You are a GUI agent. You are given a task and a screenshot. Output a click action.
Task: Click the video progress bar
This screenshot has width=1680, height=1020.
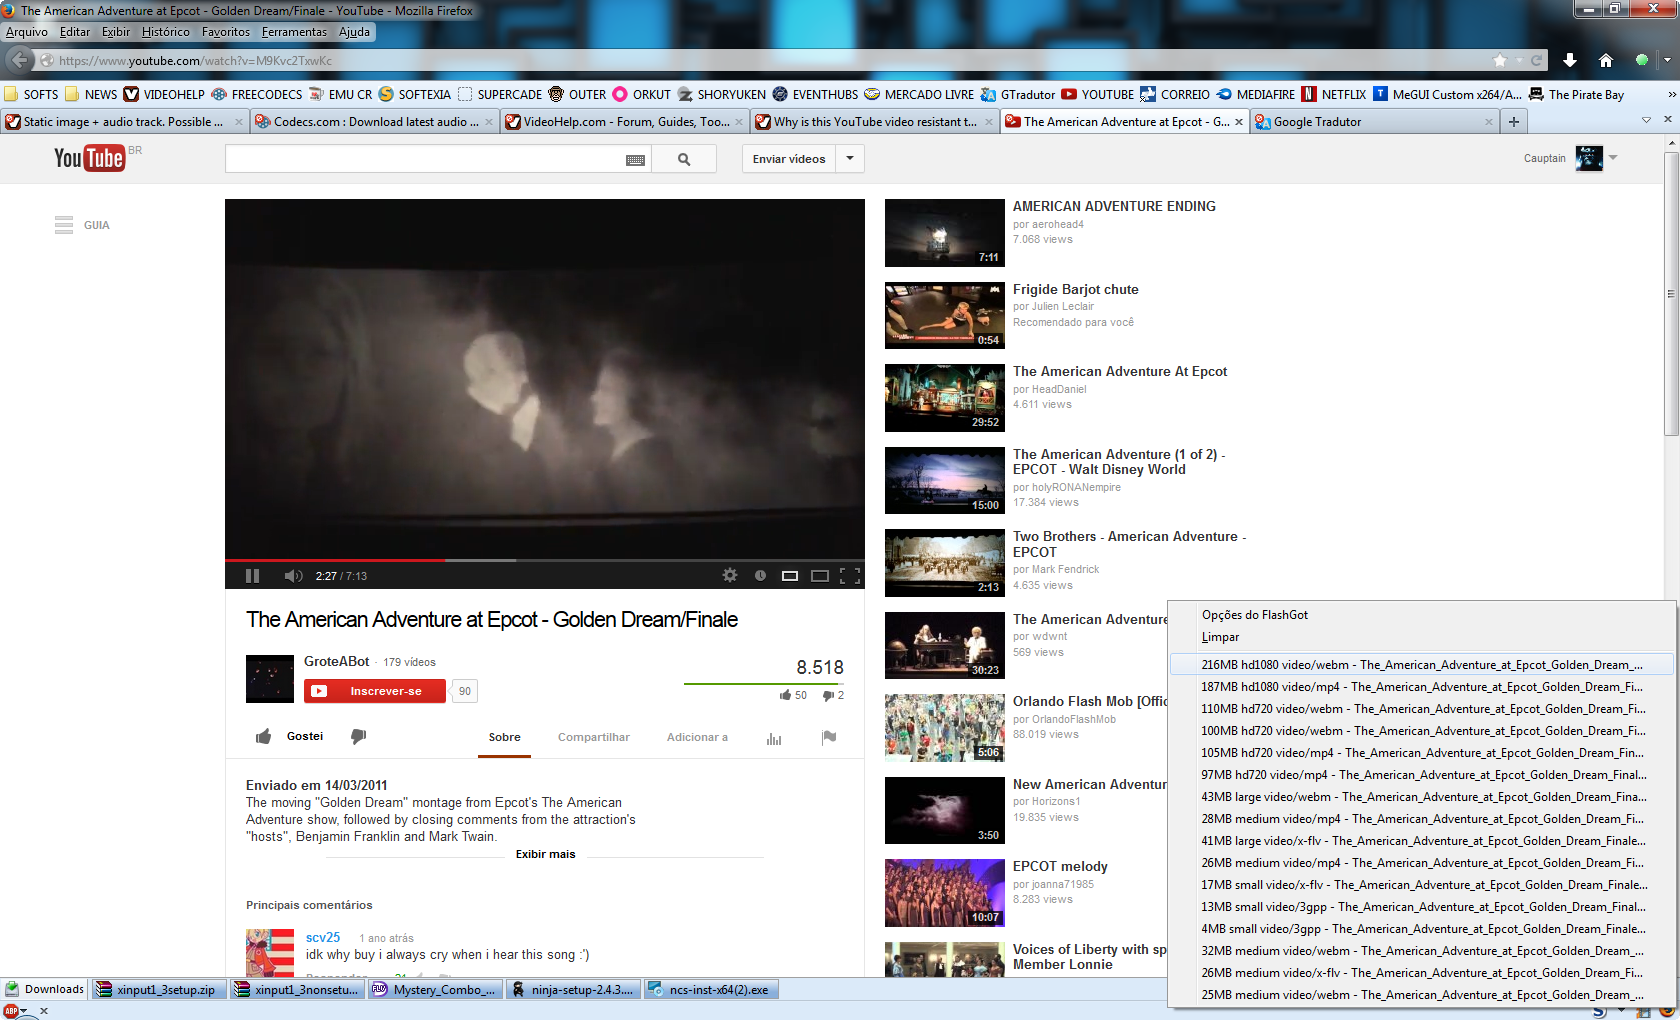[545, 560]
